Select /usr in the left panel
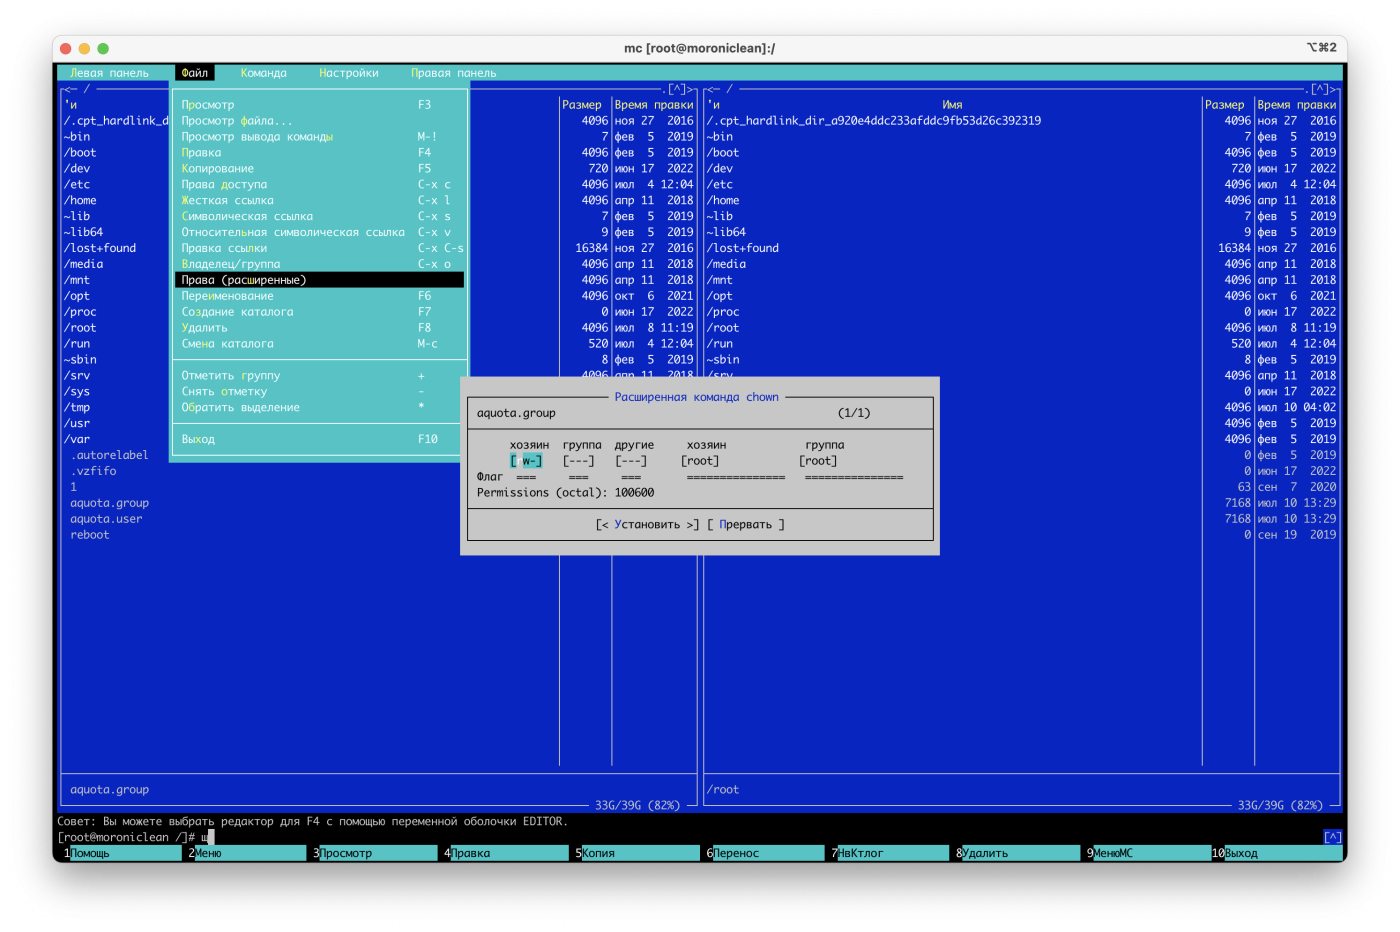1400x932 pixels. pos(77,424)
